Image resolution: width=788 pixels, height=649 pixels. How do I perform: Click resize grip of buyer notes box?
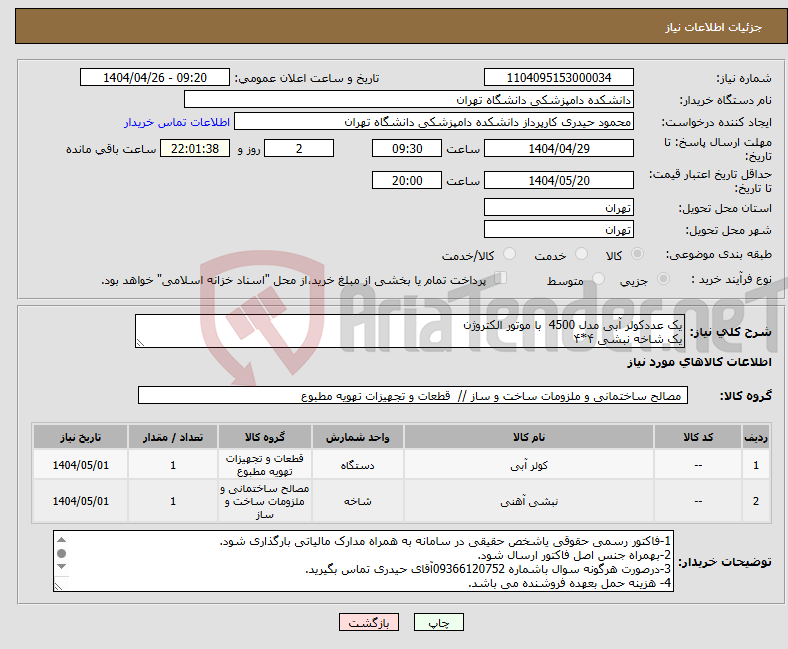point(58,586)
